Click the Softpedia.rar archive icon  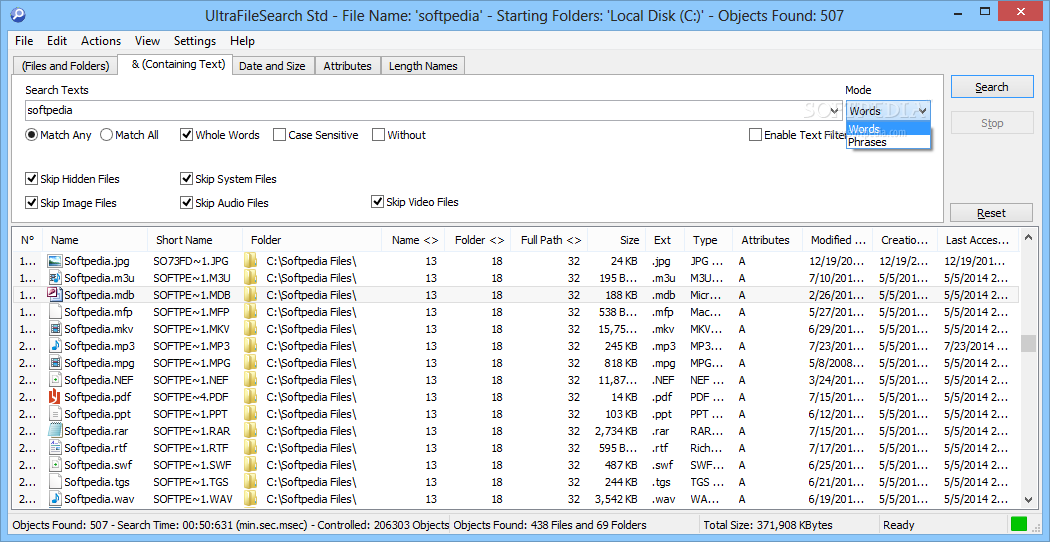coord(55,431)
